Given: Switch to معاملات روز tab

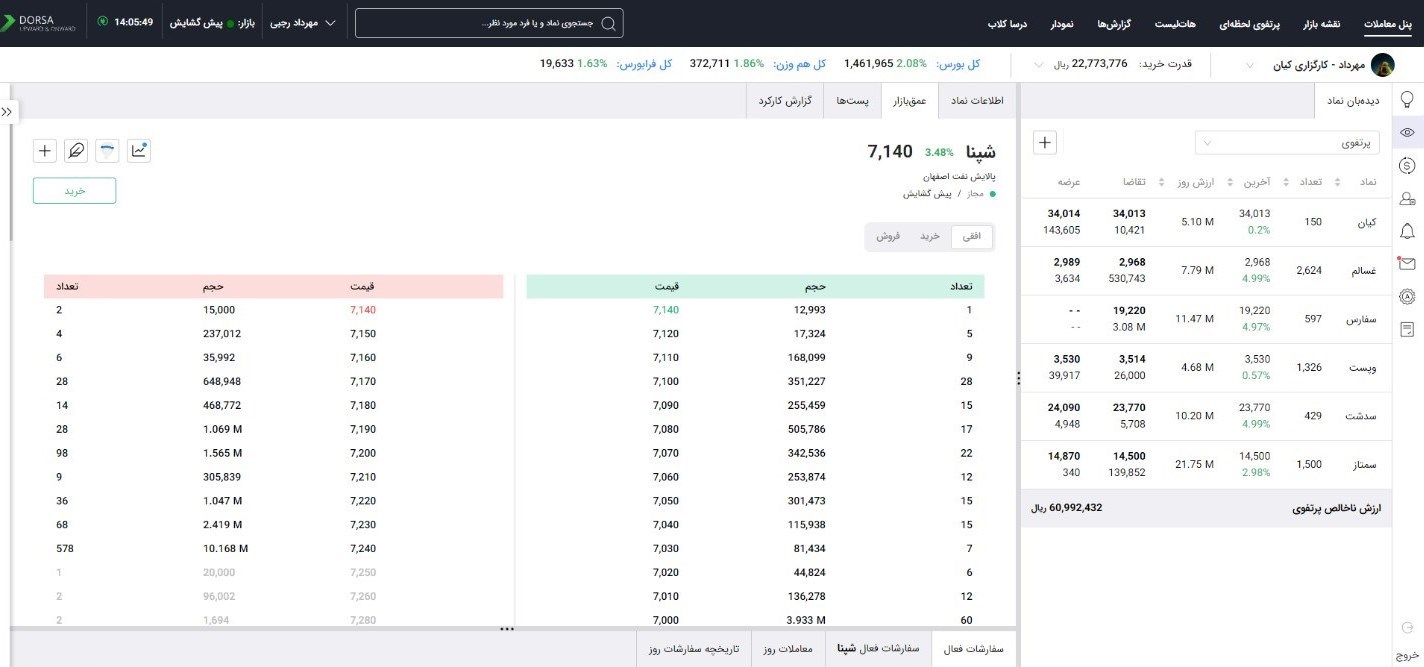Looking at the screenshot, I should [x=788, y=649].
